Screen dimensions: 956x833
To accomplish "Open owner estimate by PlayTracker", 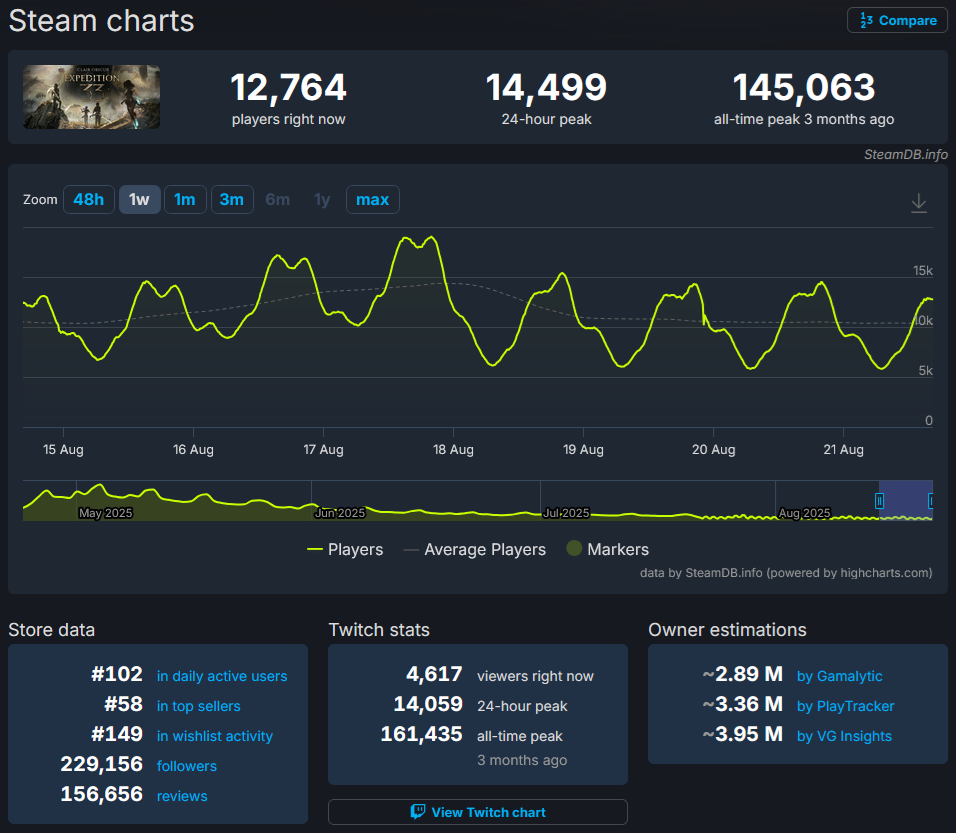I will pos(845,706).
